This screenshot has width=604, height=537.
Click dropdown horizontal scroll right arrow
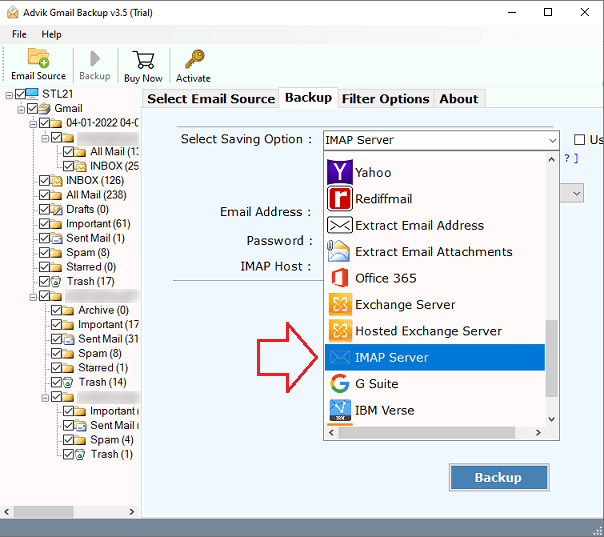(x=538, y=433)
